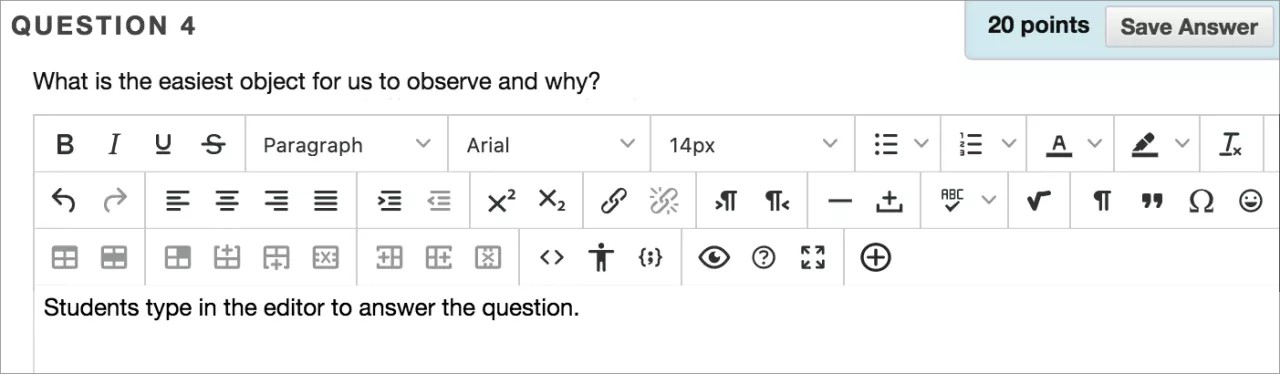Align text right

pyautogui.click(x=276, y=201)
